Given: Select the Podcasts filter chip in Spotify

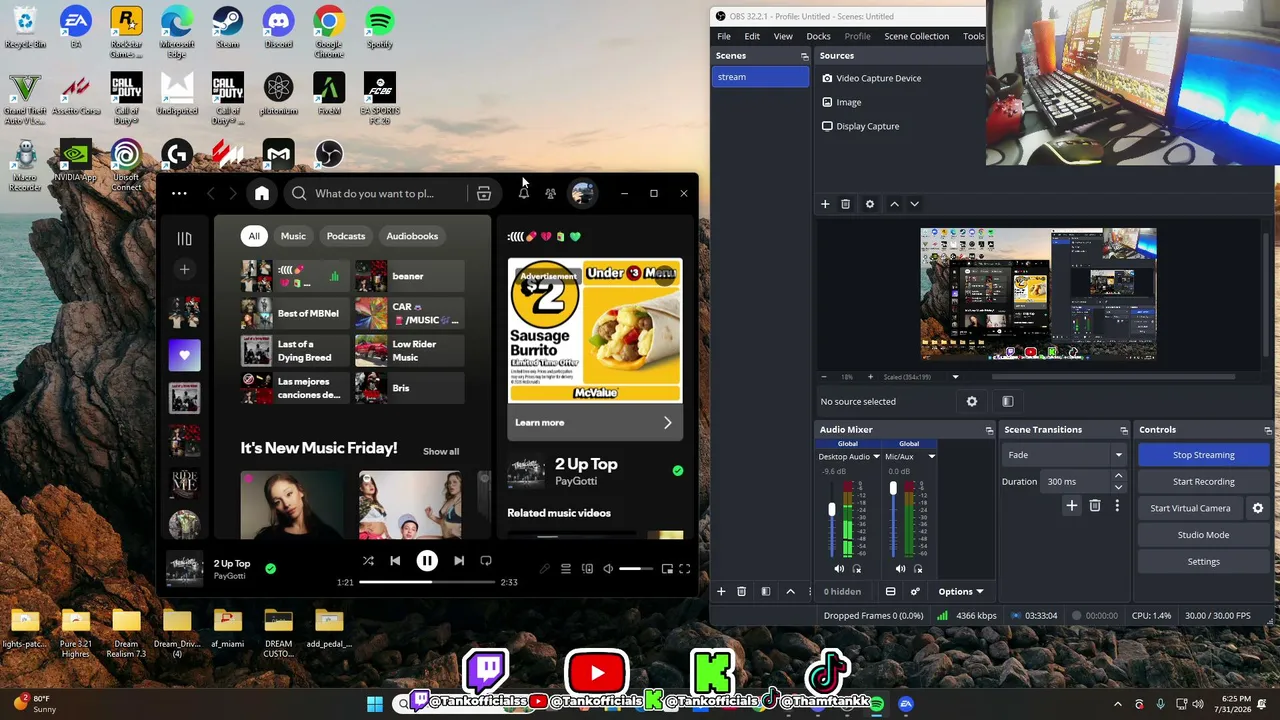Looking at the screenshot, I should click(346, 236).
